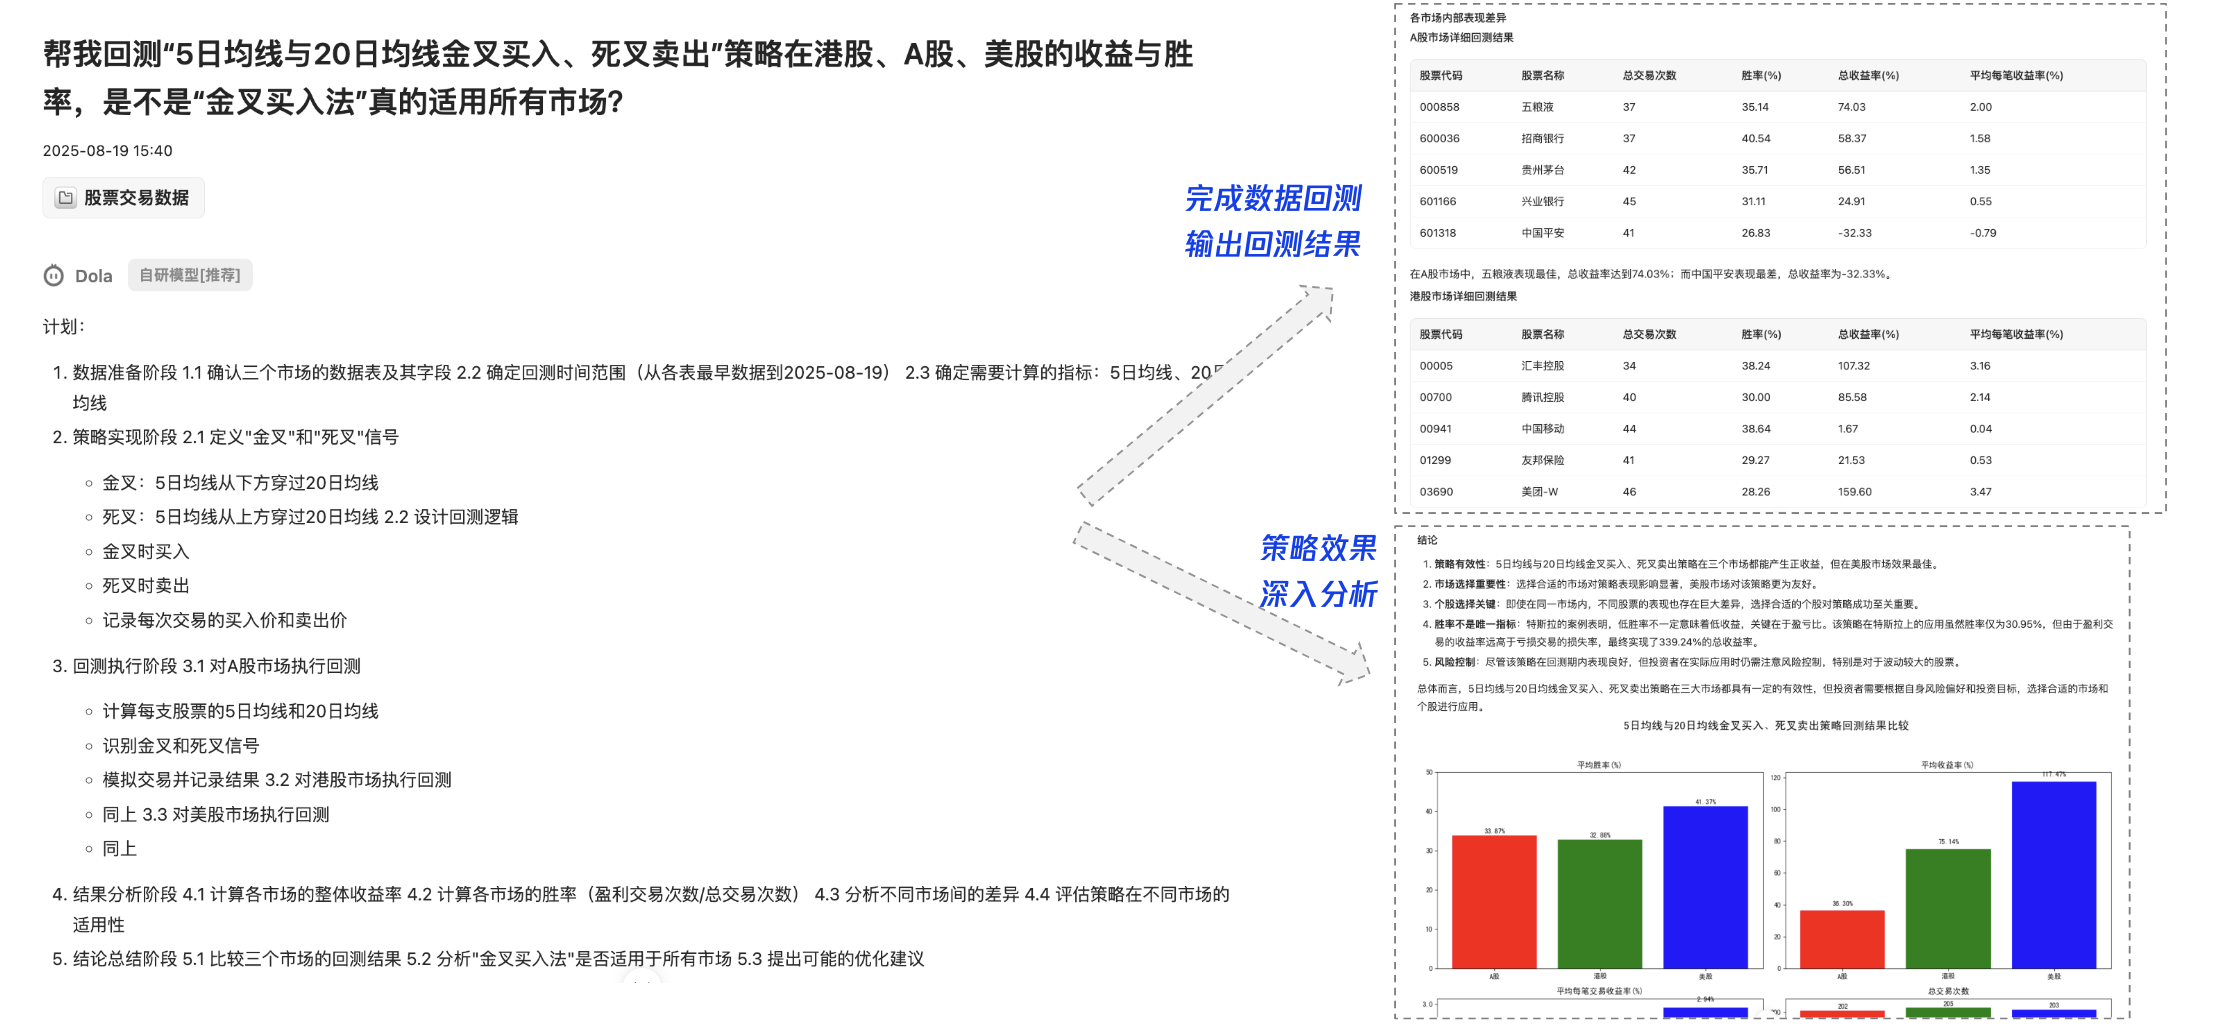Click stock code 00005 汇丰控股

1434,366
